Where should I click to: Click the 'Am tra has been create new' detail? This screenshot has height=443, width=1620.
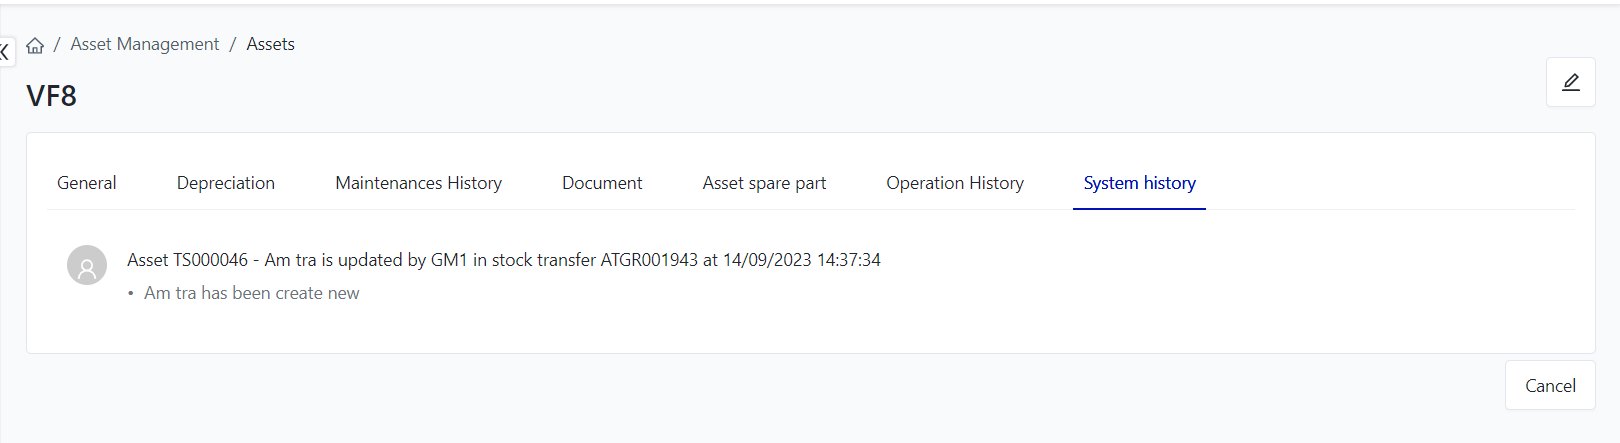click(x=251, y=293)
